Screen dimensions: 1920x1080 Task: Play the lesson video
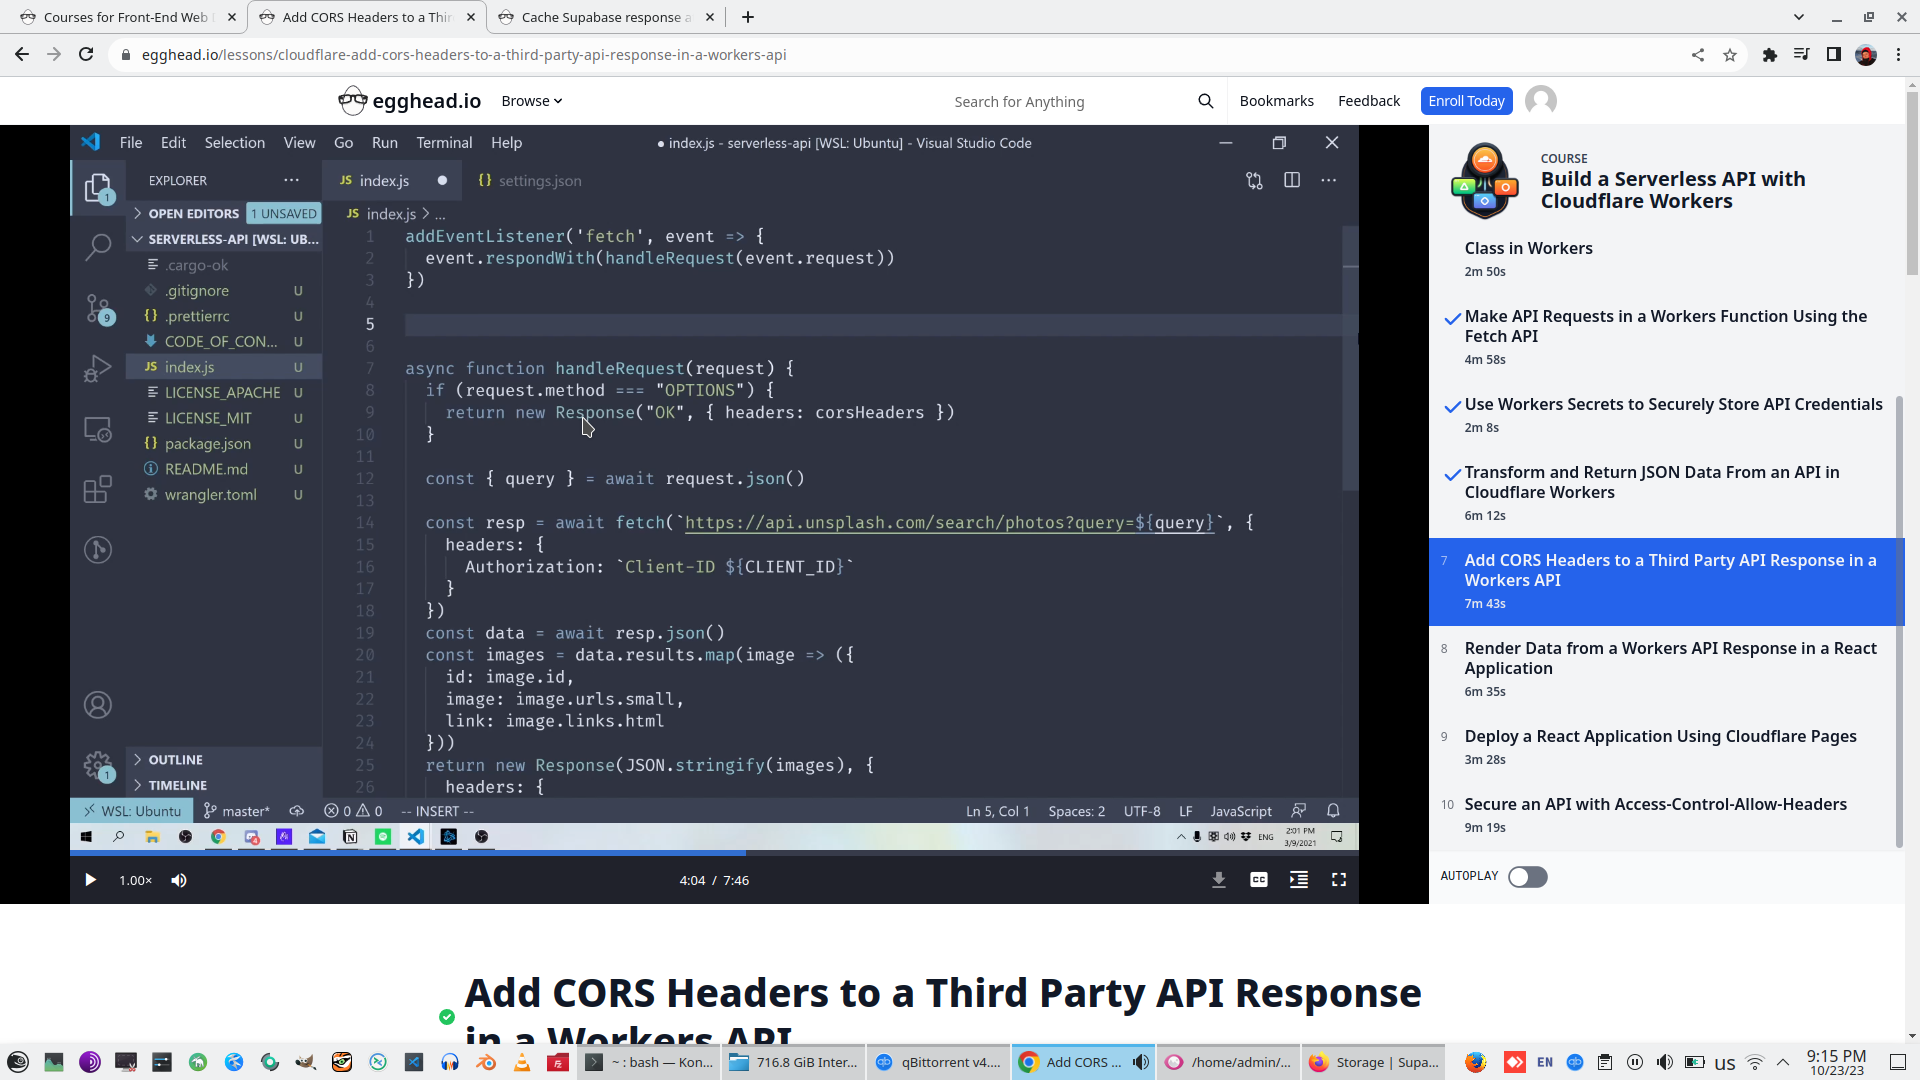point(90,880)
